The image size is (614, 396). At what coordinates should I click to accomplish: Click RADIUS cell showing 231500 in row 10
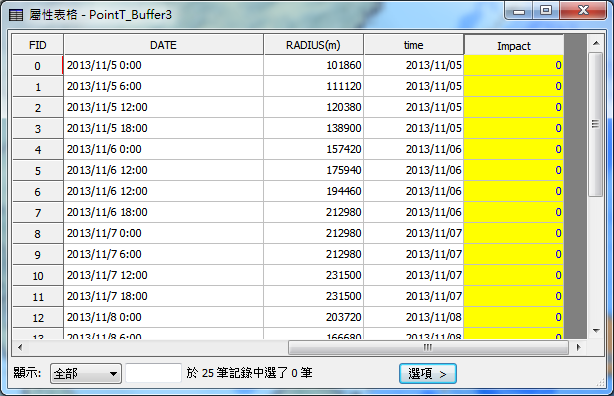tap(313, 275)
